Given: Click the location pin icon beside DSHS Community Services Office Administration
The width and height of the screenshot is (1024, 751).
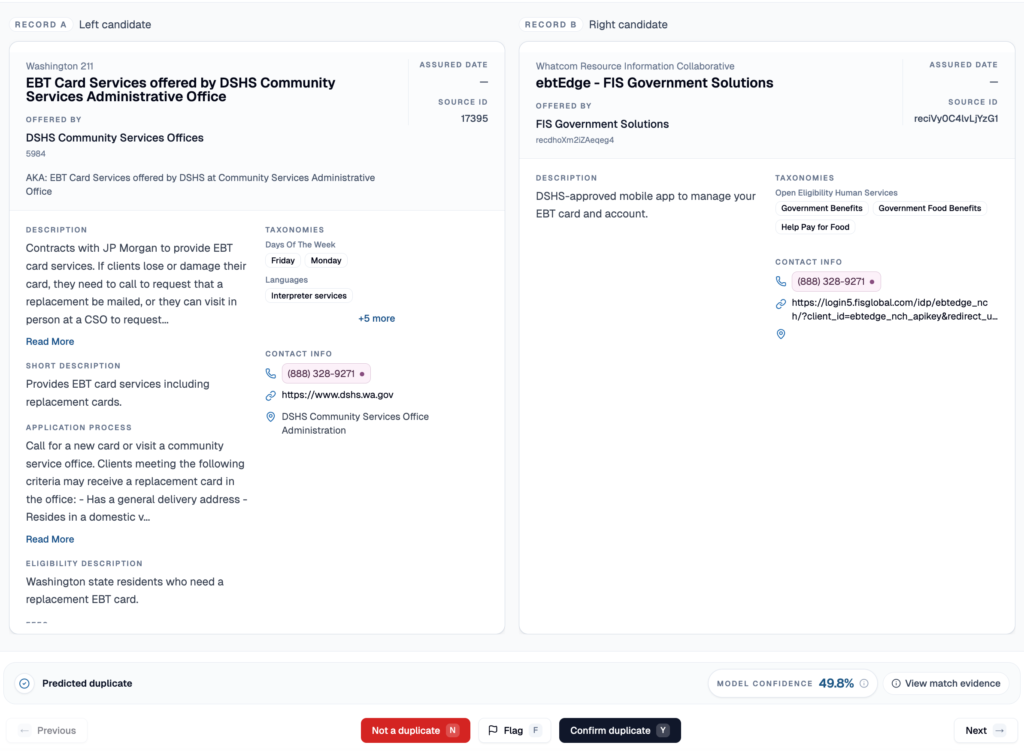Looking at the screenshot, I should click(x=270, y=417).
